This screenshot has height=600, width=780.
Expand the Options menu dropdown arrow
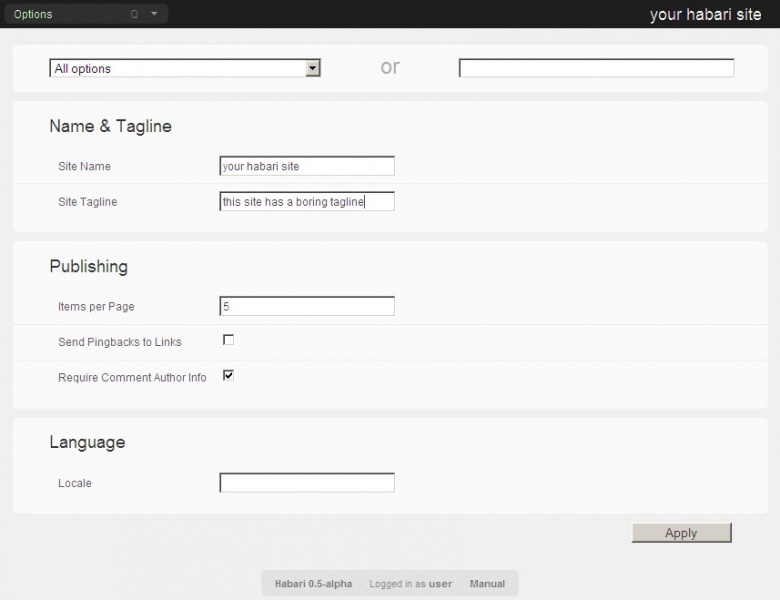[x=154, y=13]
